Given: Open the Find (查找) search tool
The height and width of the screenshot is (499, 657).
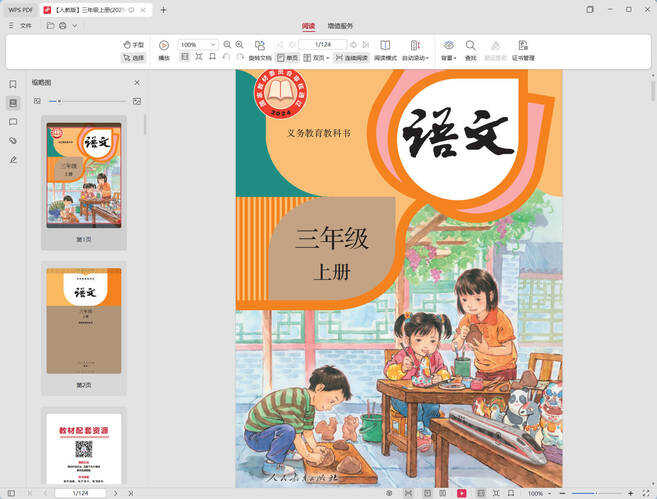Looking at the screenshot, I should click(x=470, y=46).
